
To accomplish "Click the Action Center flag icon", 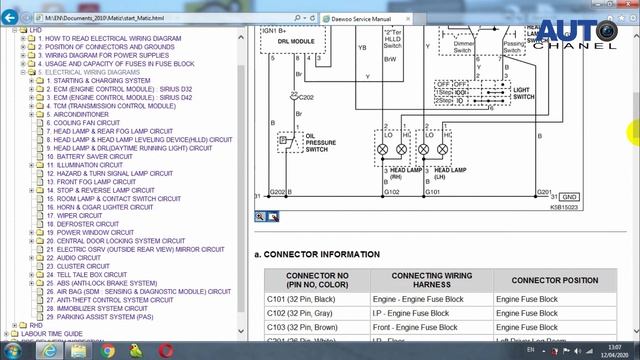I will pyautogui.click(x=566, y=351).
